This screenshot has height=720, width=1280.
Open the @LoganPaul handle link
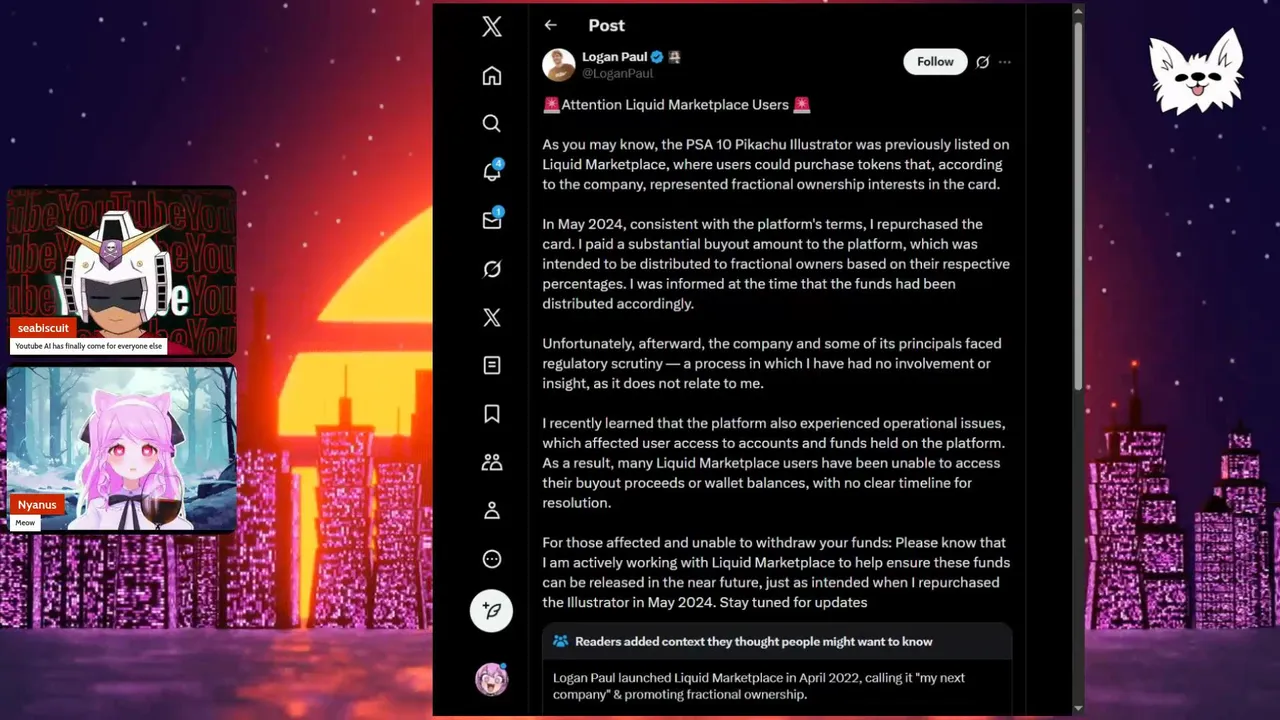(617, 73)
